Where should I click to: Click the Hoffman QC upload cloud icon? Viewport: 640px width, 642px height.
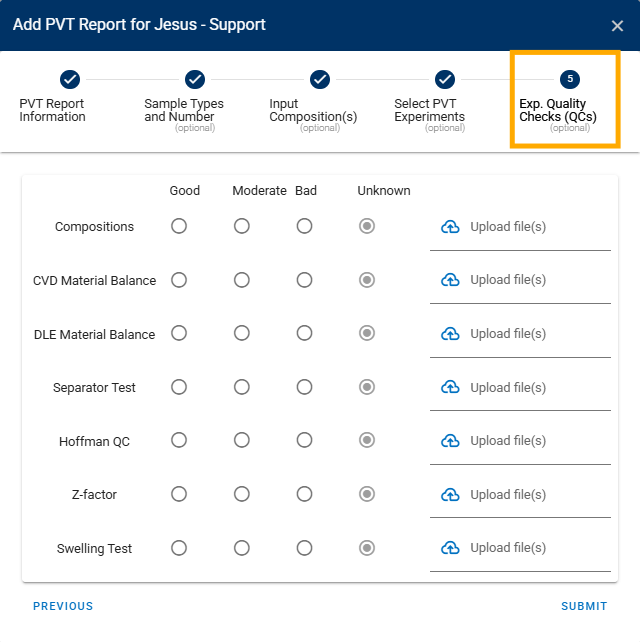click(450, 441)
